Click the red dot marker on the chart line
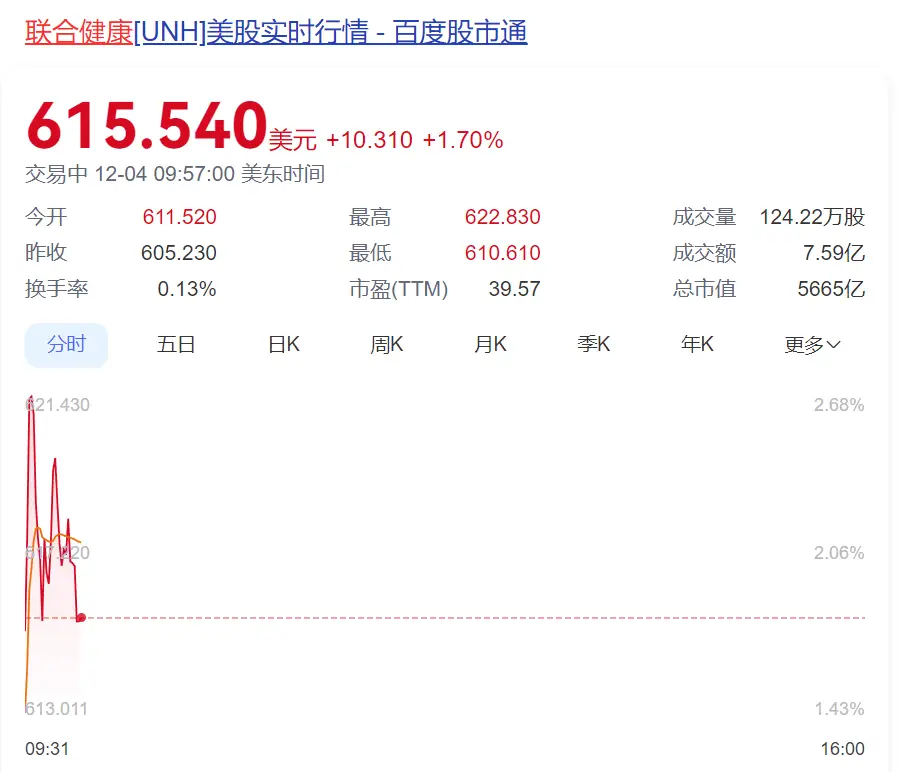The image size is (906, 772). [80, 617]
